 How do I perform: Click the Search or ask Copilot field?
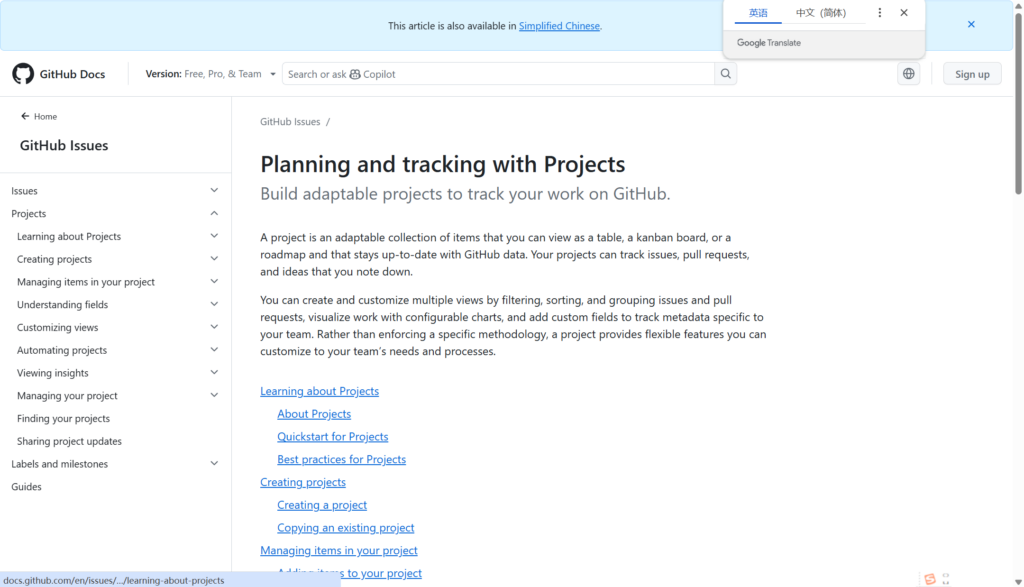click(x=498, y=74)
